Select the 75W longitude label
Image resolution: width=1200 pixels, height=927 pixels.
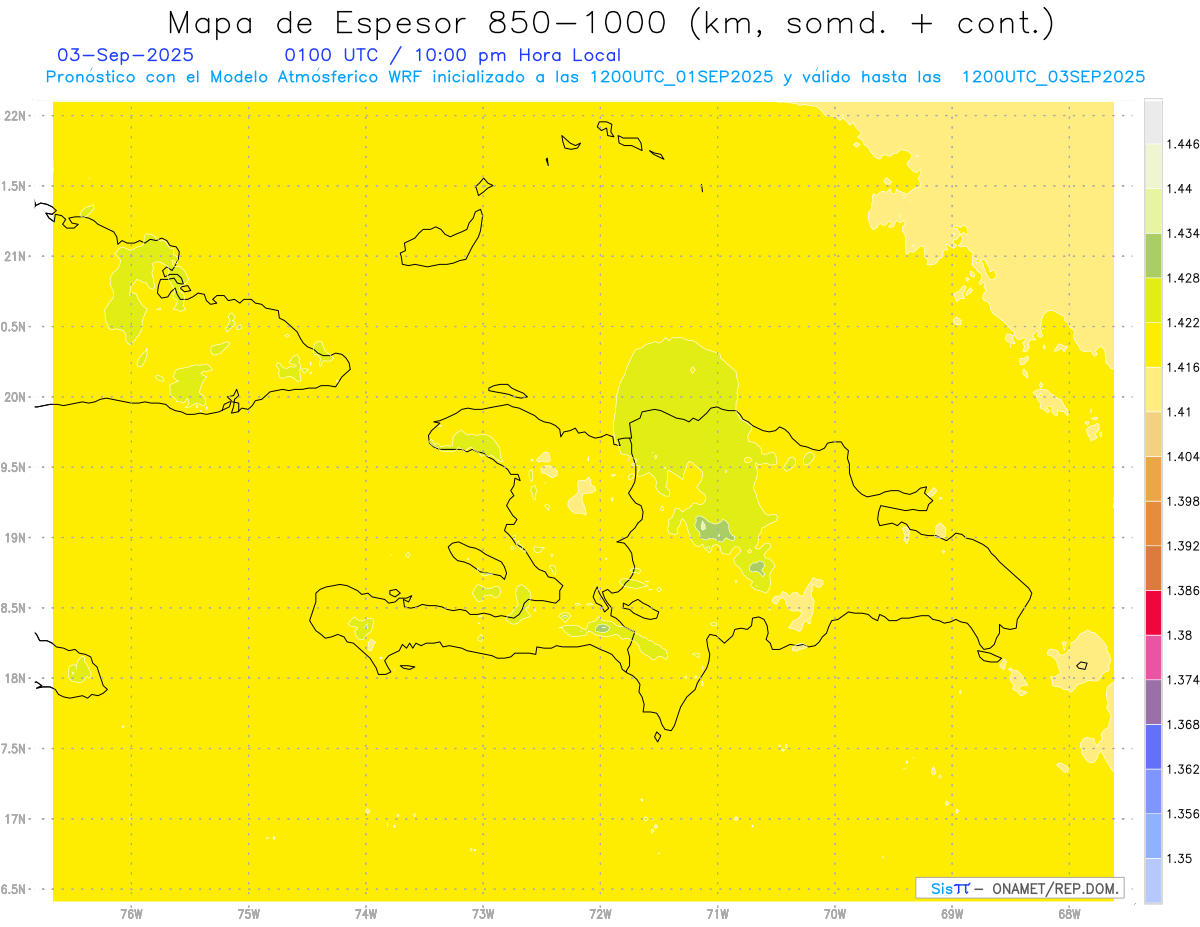pyautogui.click(x=249, y=914)
